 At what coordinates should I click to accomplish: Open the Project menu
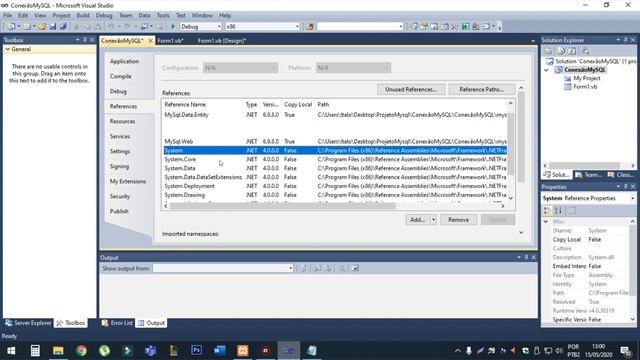click(61, 16)
